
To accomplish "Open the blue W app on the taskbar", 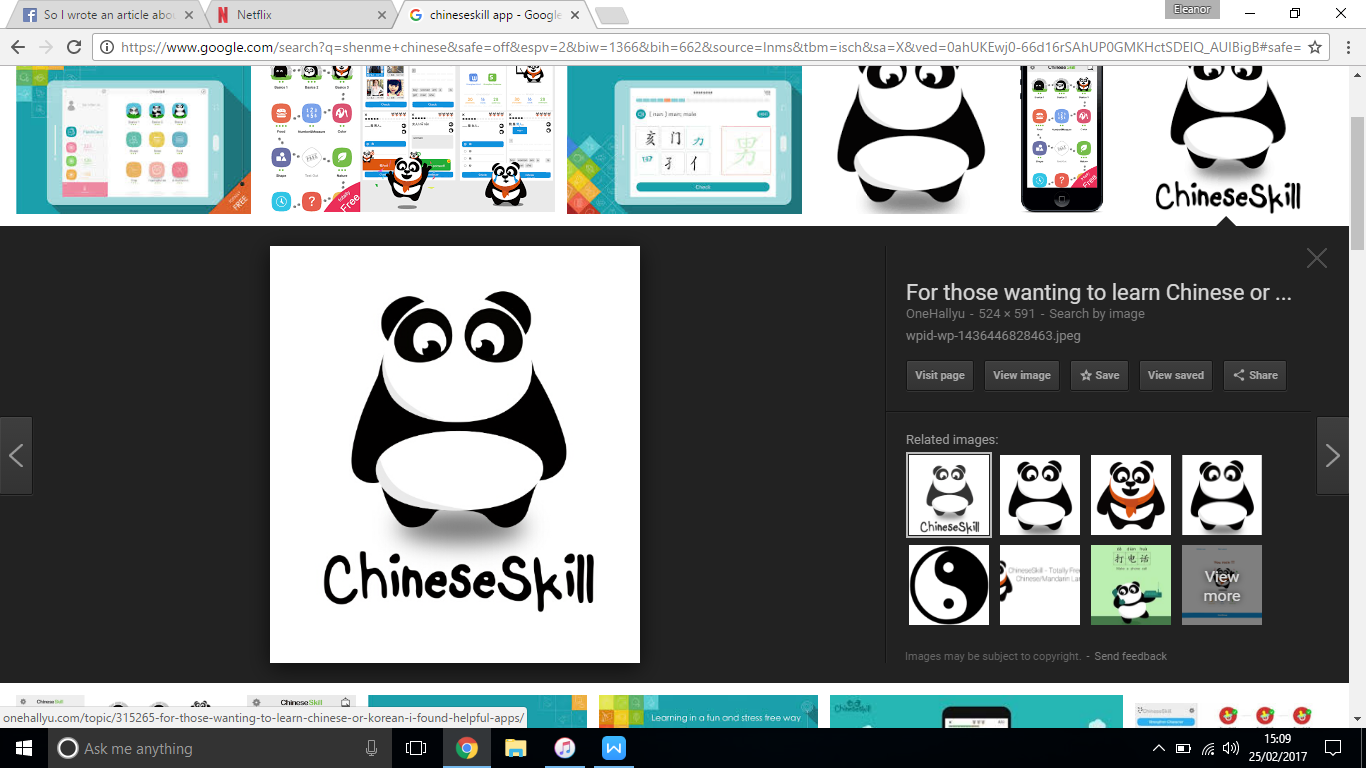I will 613,748.
